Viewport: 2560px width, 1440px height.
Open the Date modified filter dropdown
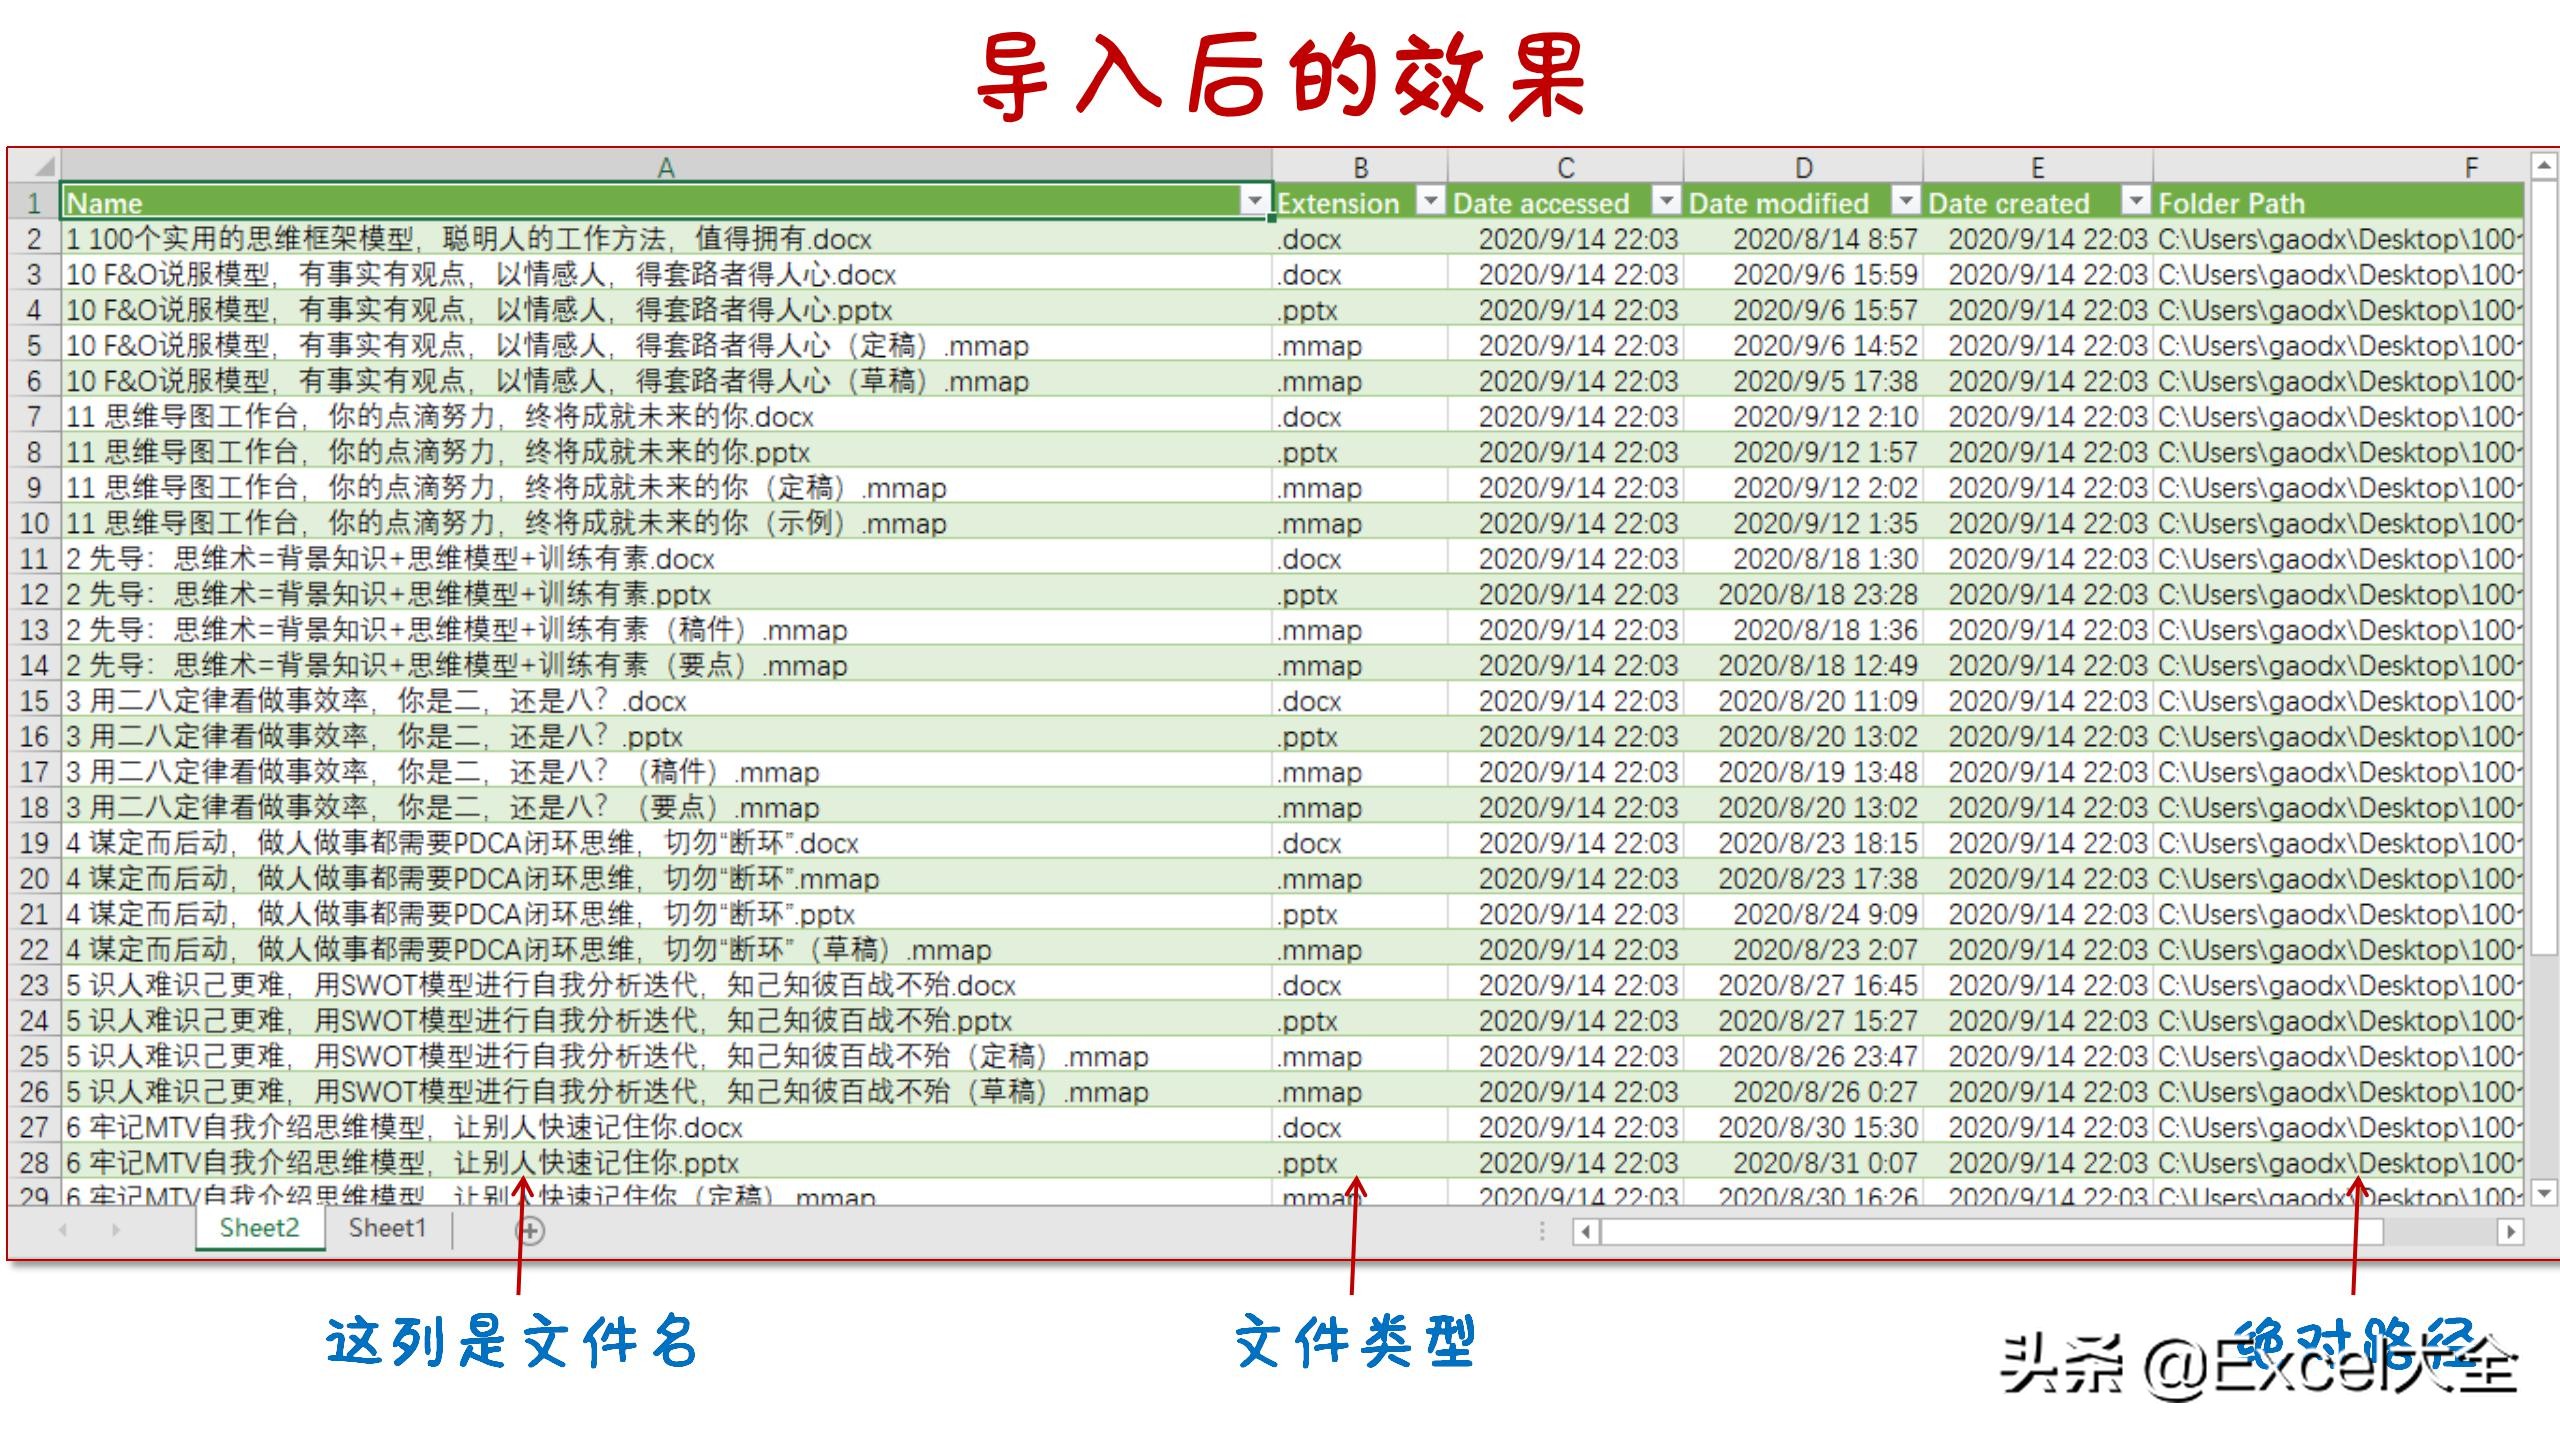(1905, 201)
